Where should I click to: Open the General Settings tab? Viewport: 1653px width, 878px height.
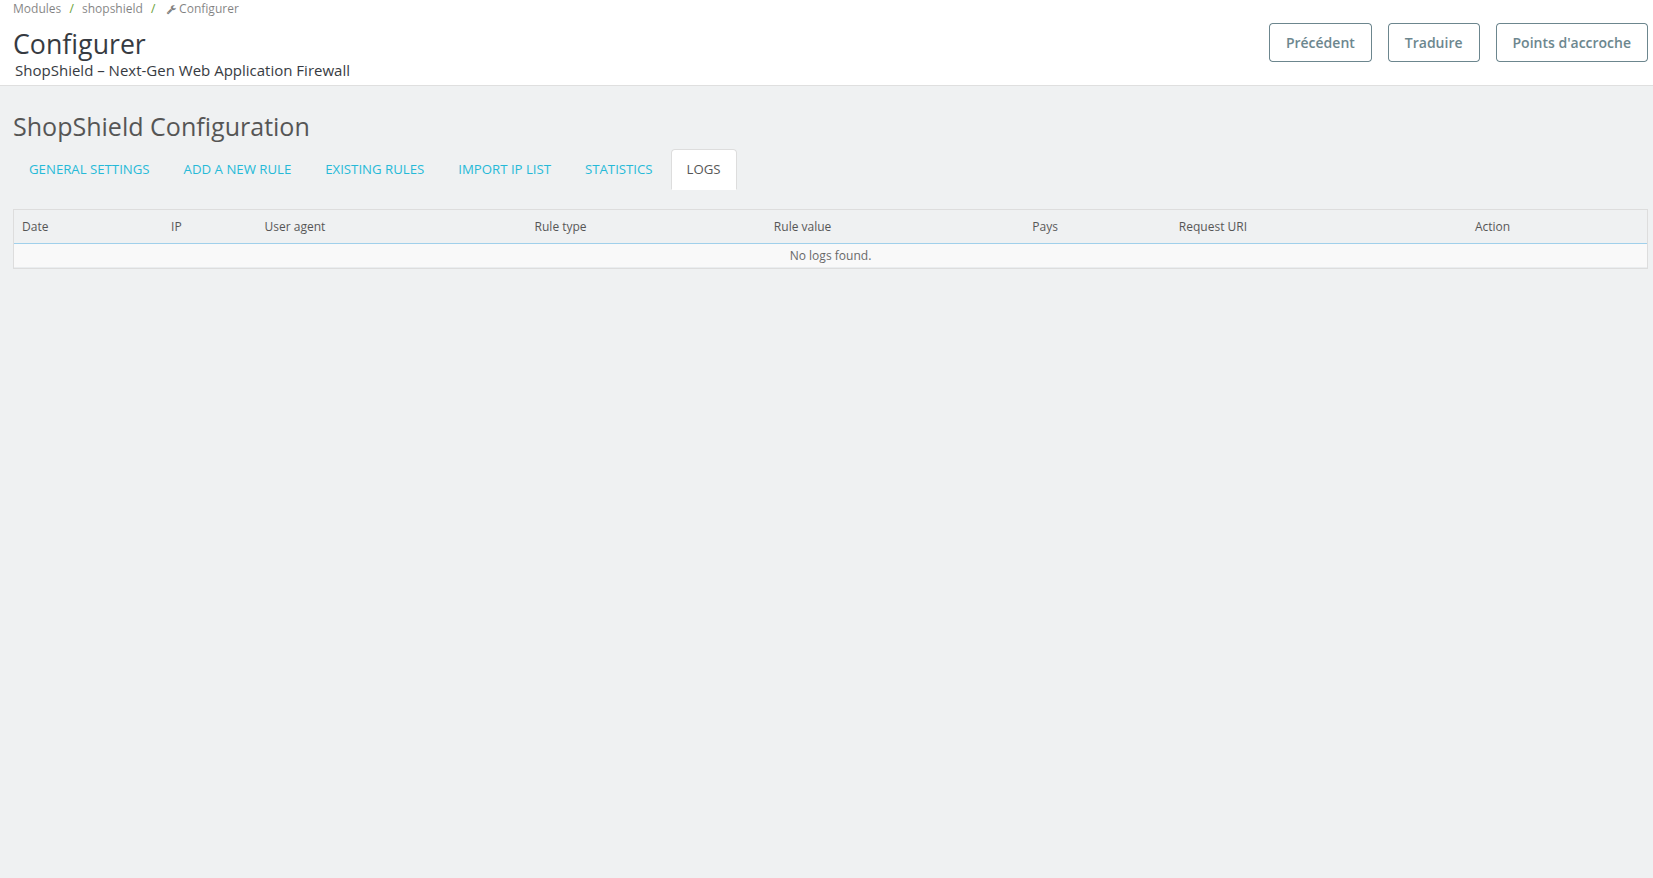coord(89,170)
